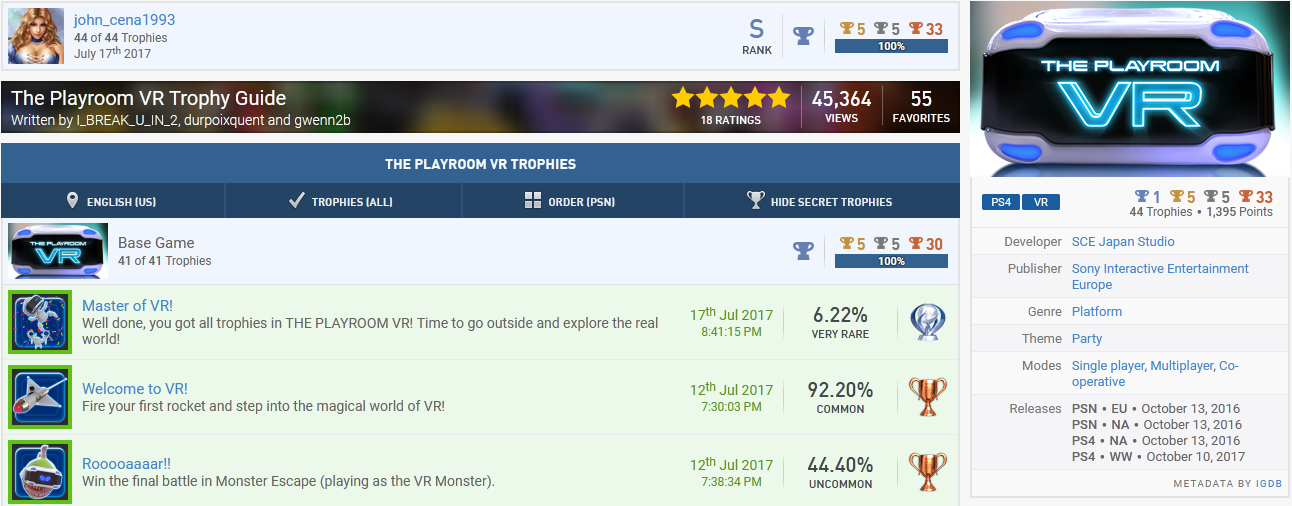The width and height of the screenshot is (1292, 506).
Task: Click the platinum trophy for Master of VR
Action: pos(927,322)
